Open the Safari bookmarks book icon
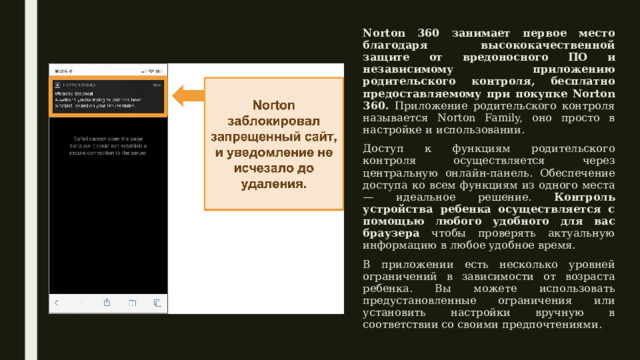 pos(132,303)
